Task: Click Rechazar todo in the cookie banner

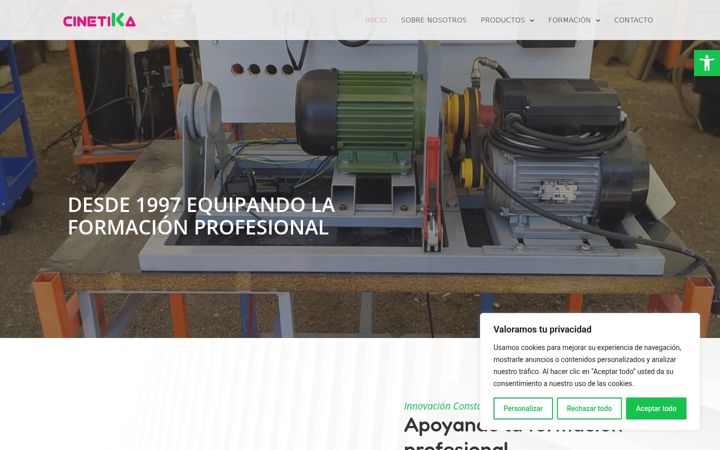Action: pos(589,408)
